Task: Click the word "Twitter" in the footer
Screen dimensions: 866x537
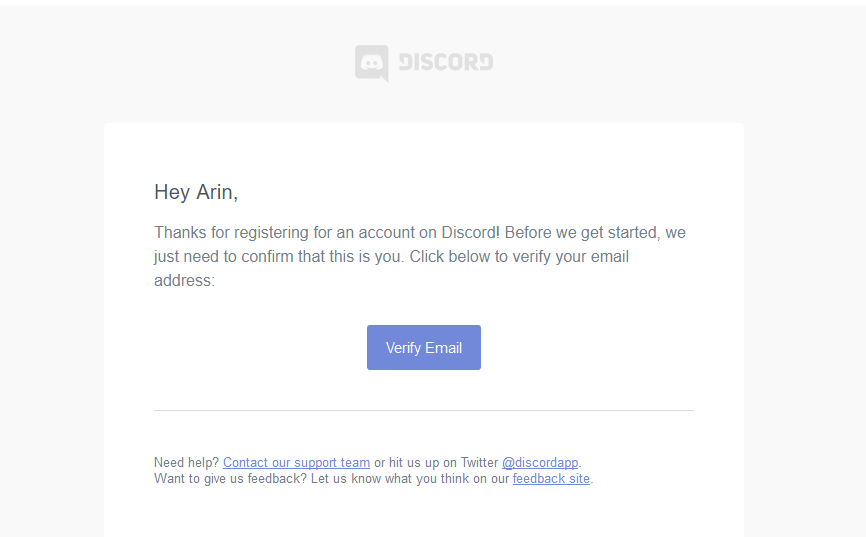Action: click(479, 462)
